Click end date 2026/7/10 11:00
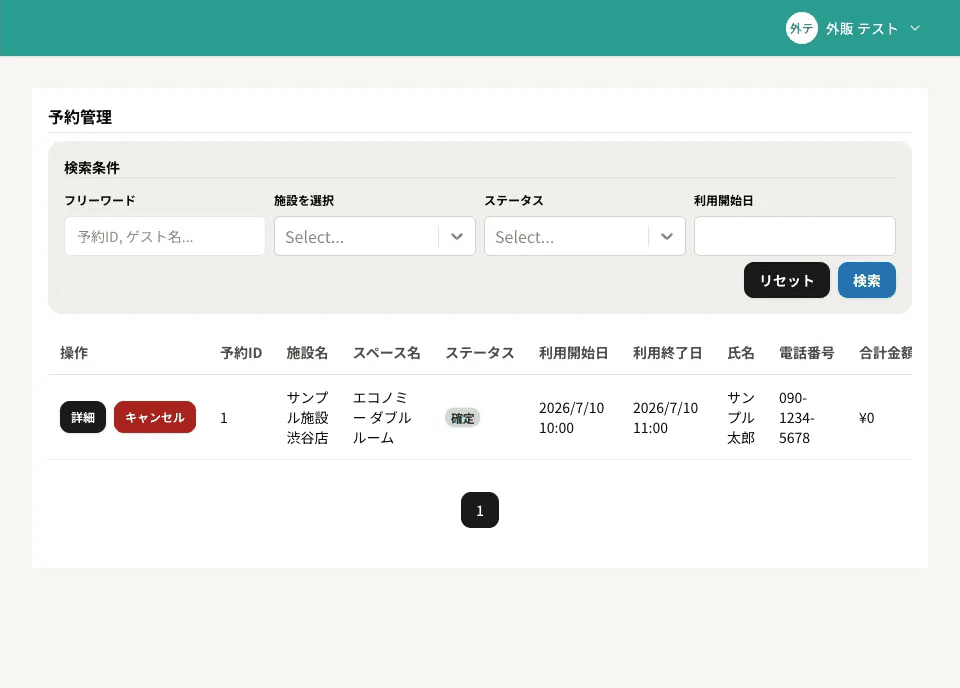Screen dimensions: 960x688 point(666,417)
